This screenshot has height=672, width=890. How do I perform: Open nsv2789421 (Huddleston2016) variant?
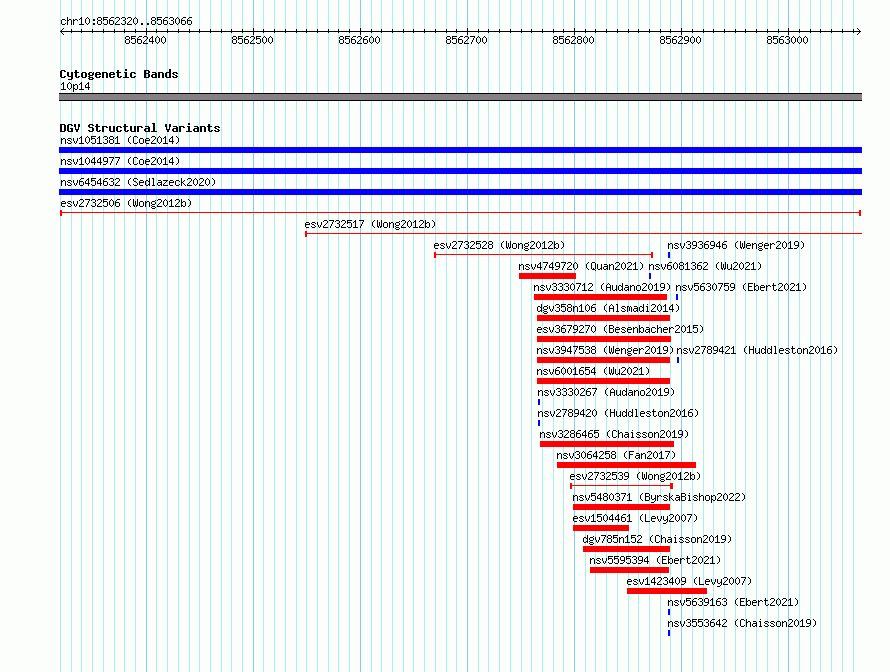(757, 350)
